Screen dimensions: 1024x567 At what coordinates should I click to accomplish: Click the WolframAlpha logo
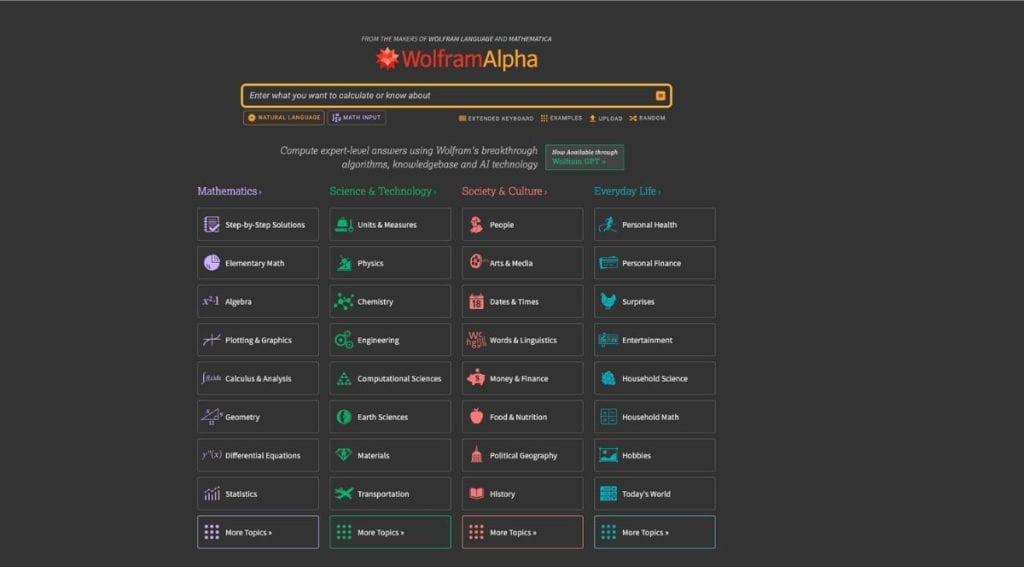456,59
